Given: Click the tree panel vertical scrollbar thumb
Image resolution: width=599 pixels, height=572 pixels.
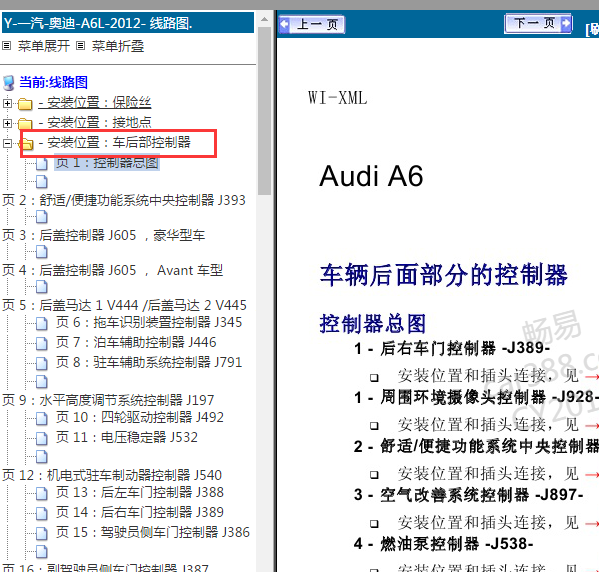Looking at the screenshot, I should pyautogui.click(x=264, y=111).
